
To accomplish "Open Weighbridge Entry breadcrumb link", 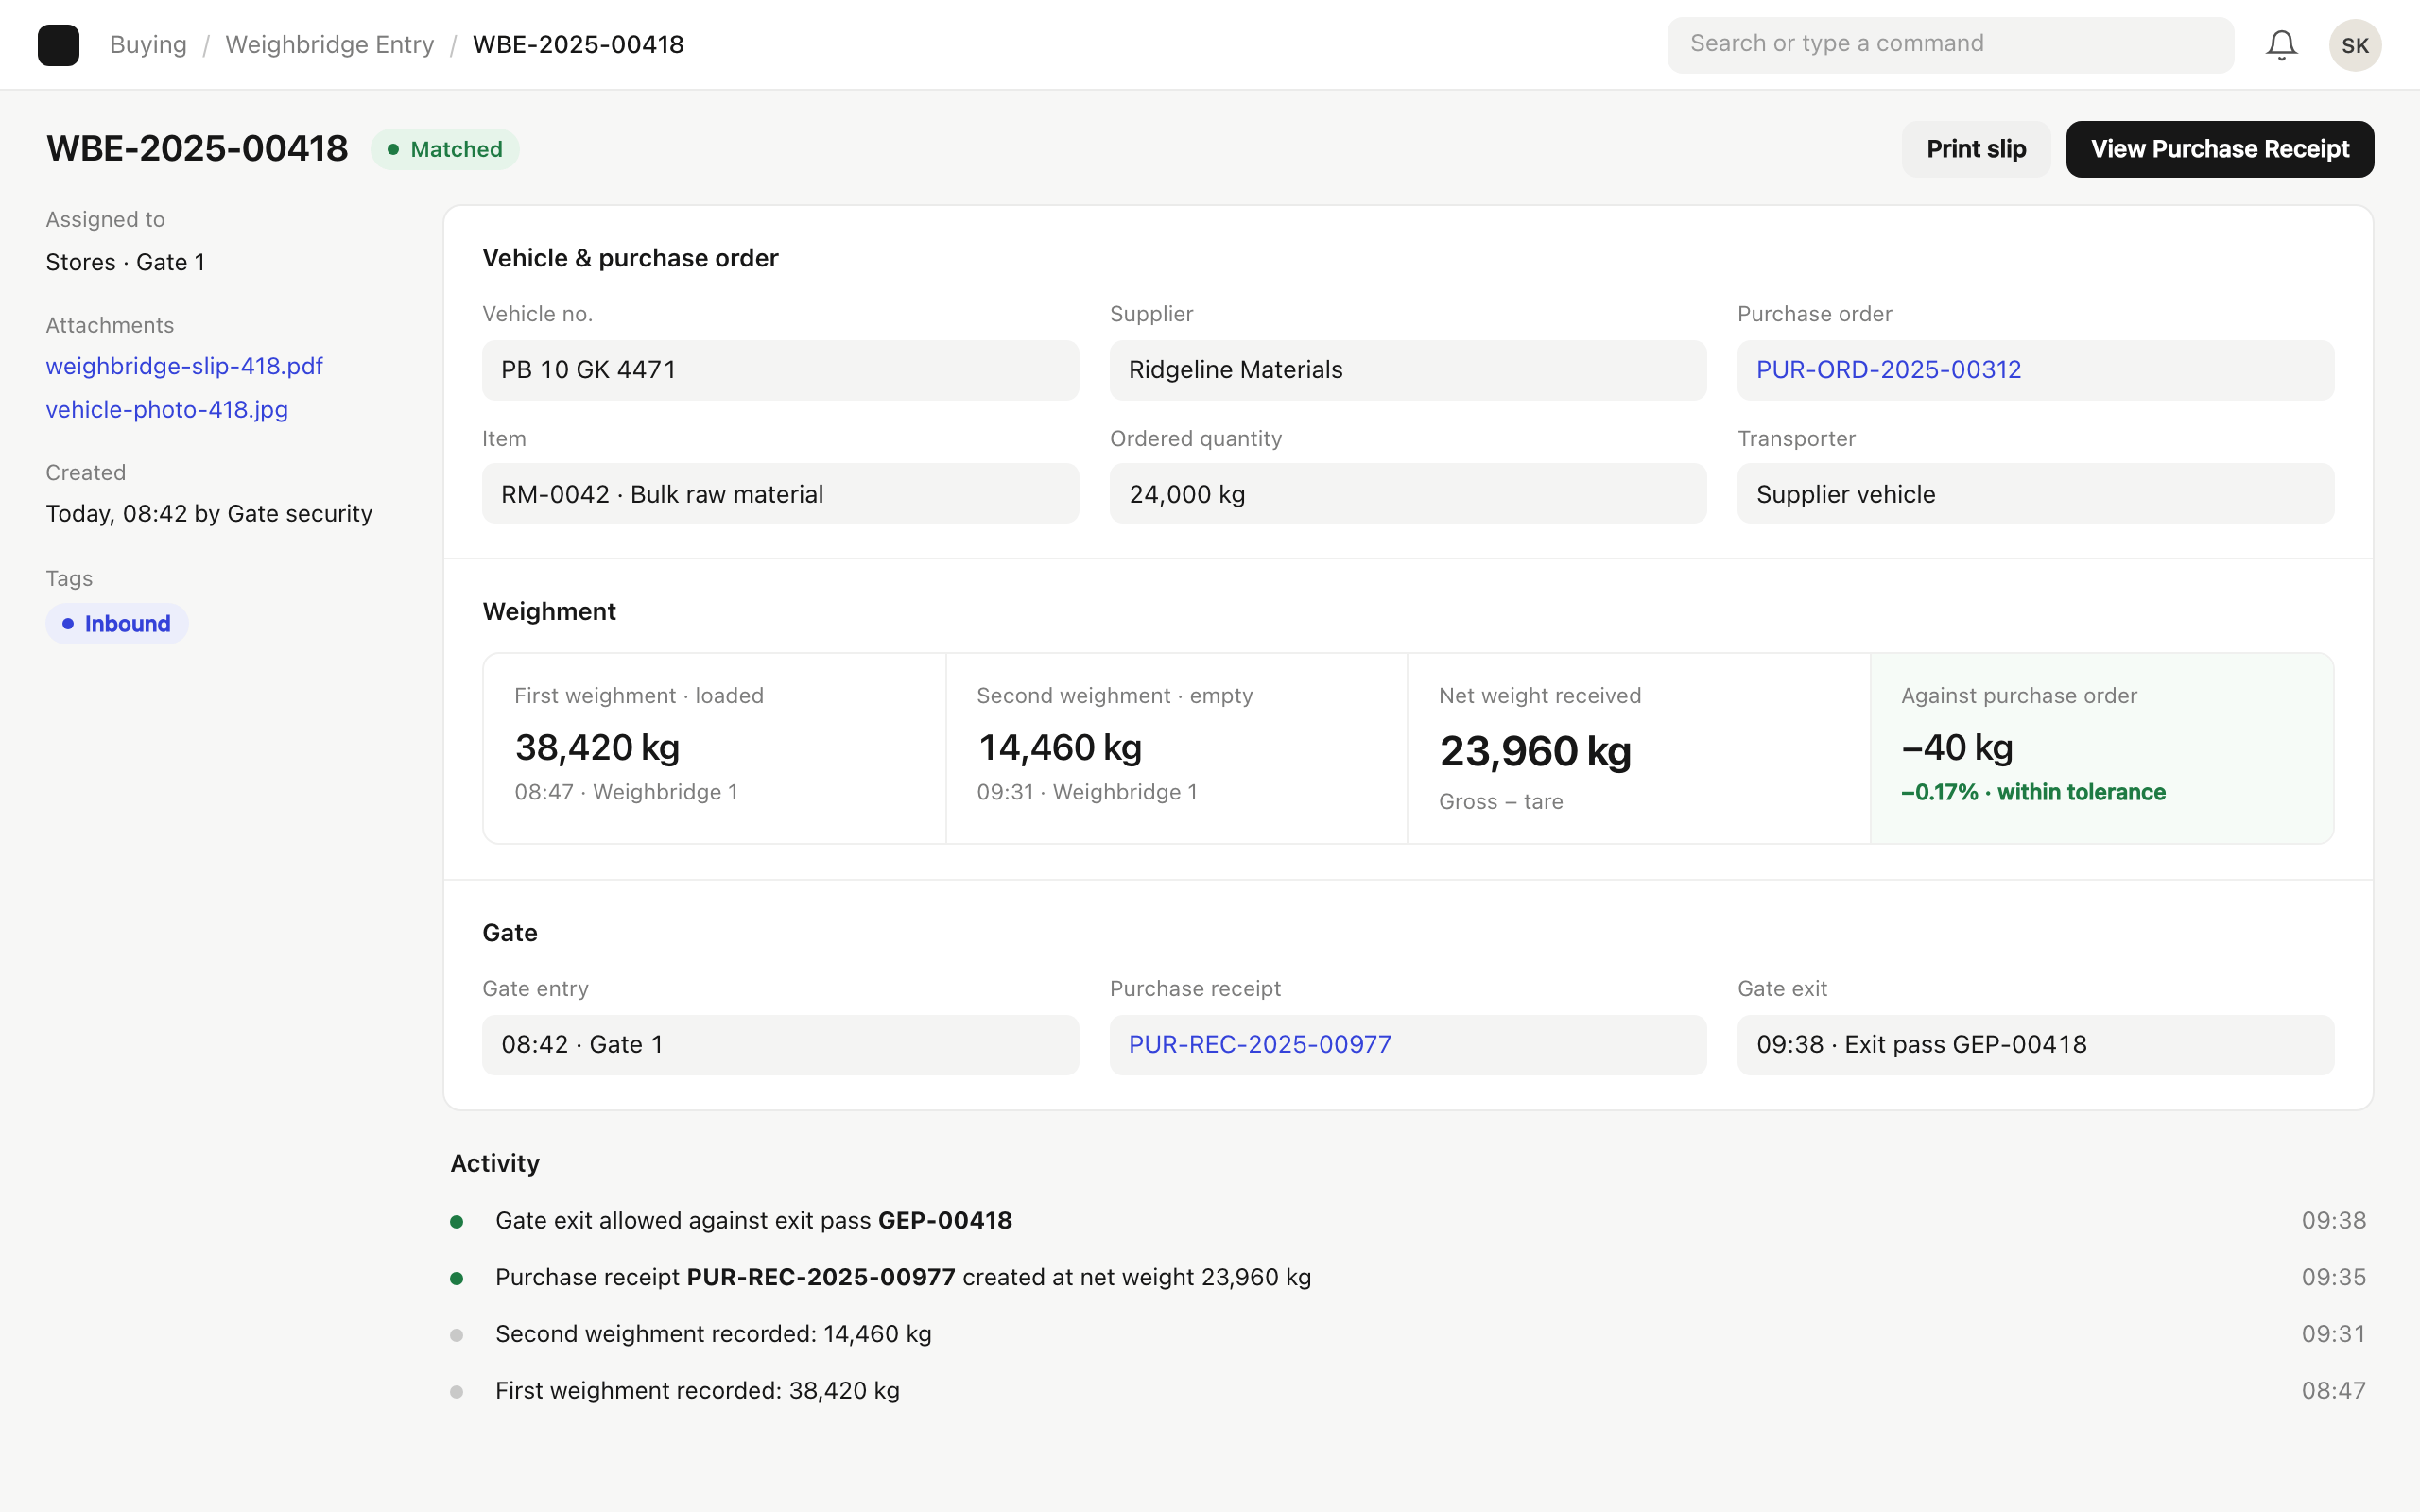I will (x=330, y=45).
